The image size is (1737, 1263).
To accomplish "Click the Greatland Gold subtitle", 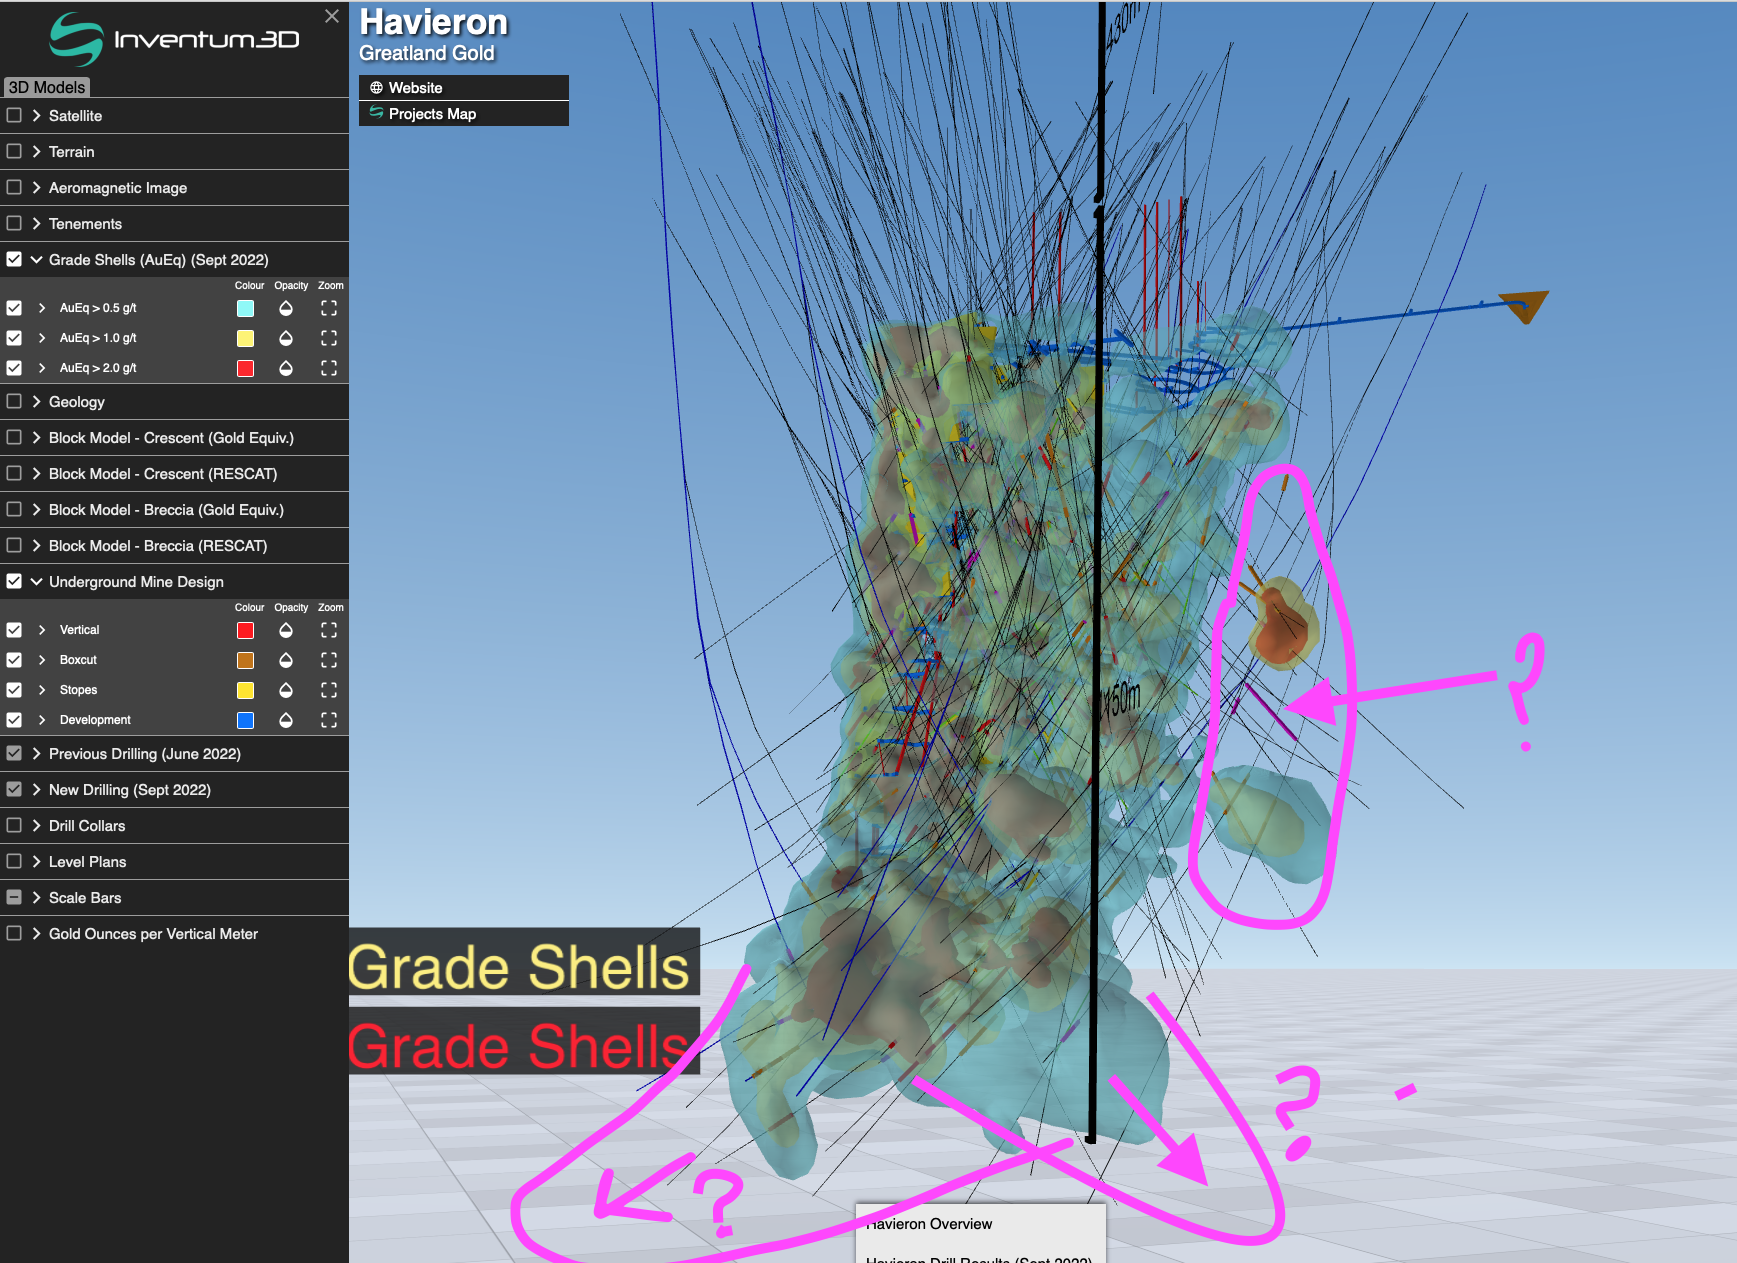I will 427,53.
